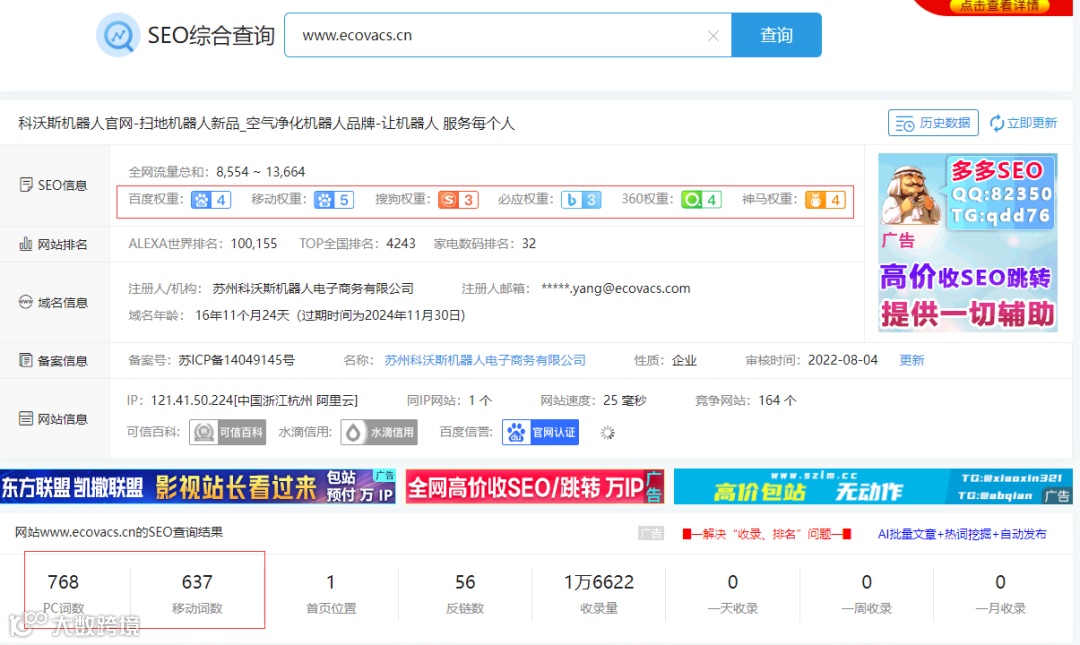Click the 360权重 badge showing 4
The width and height of the screenshot is (1080, 645).
701,200
